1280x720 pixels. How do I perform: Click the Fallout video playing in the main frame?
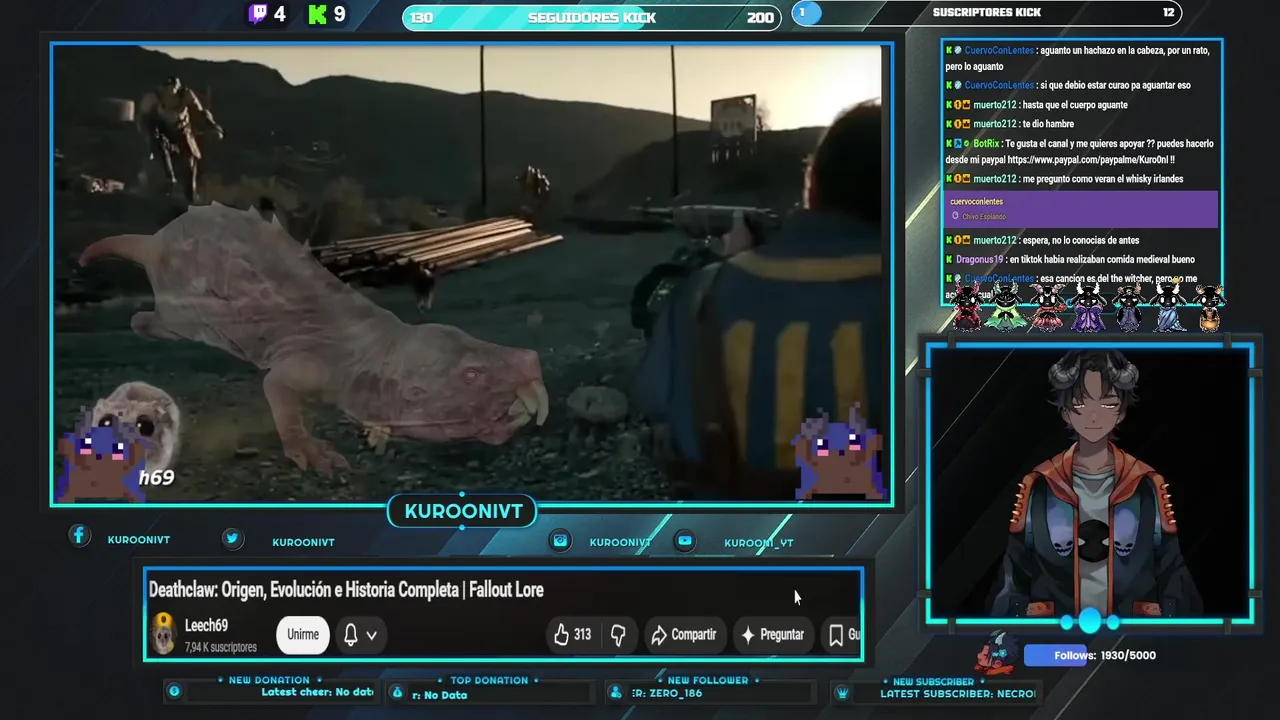471,274
